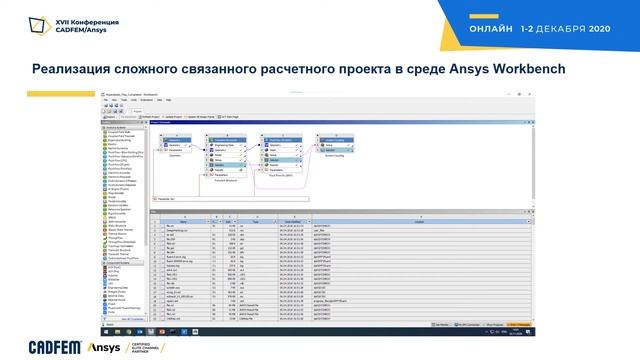640x360 pixels.
Task: Switch to the Project tab
Action: 136,111
